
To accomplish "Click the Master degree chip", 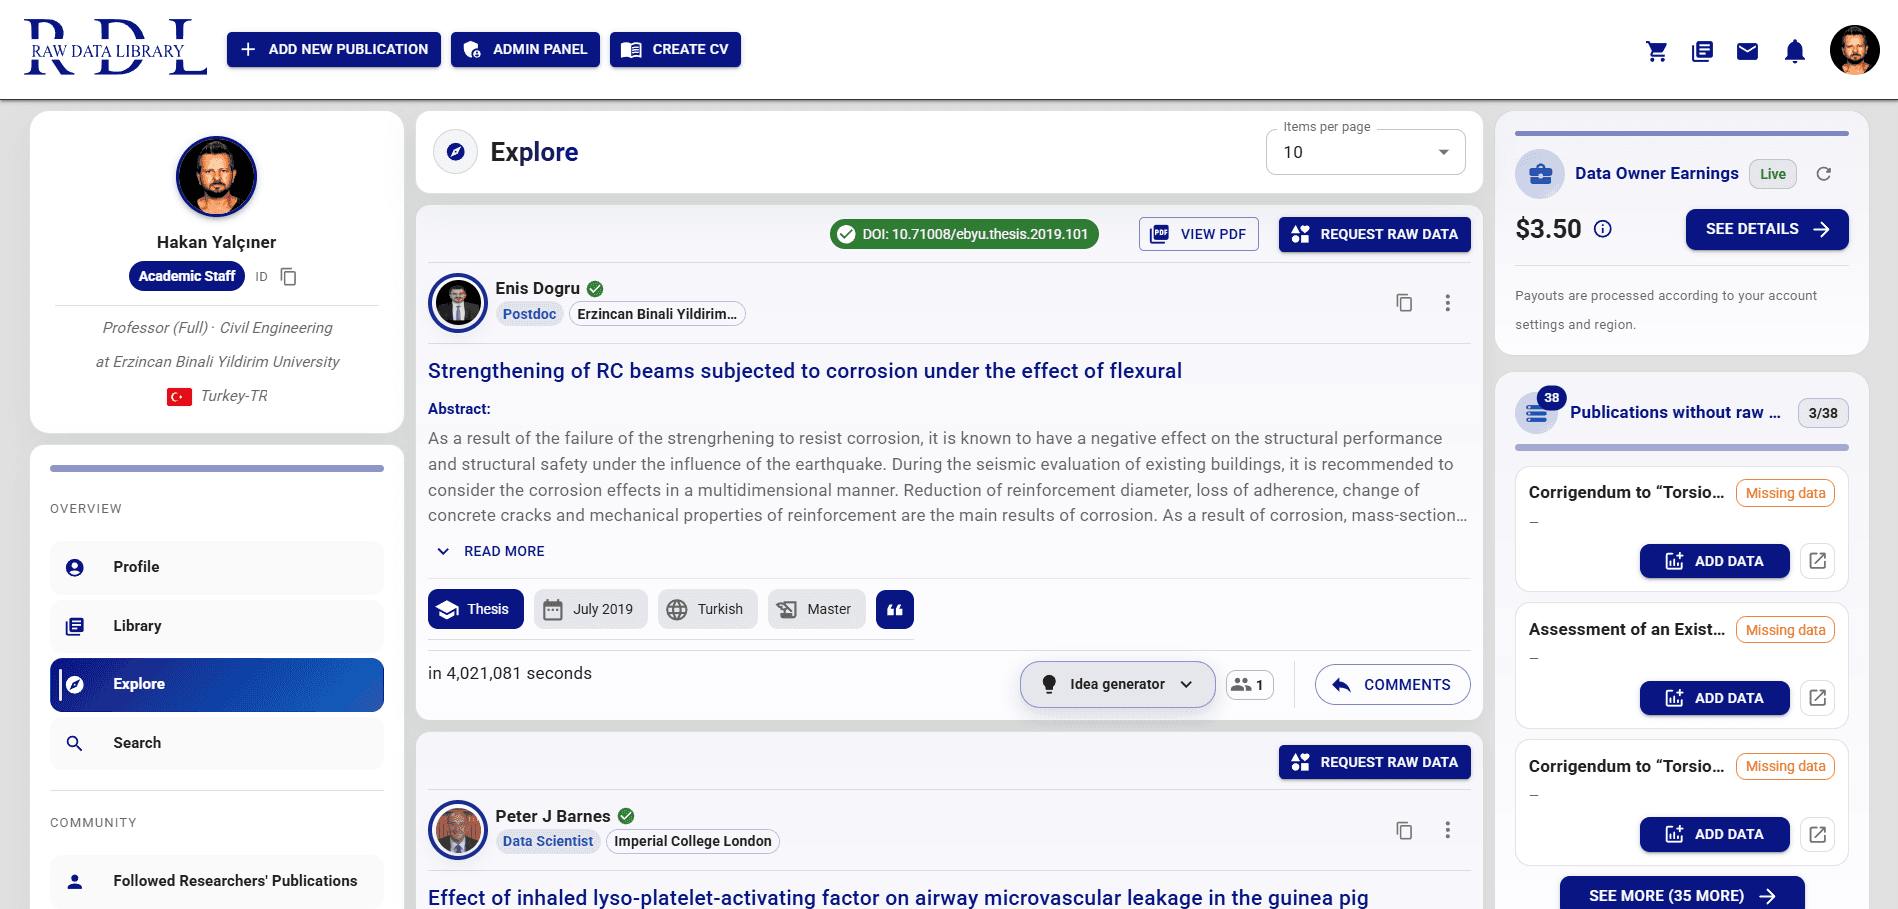I will coord(816,609).
